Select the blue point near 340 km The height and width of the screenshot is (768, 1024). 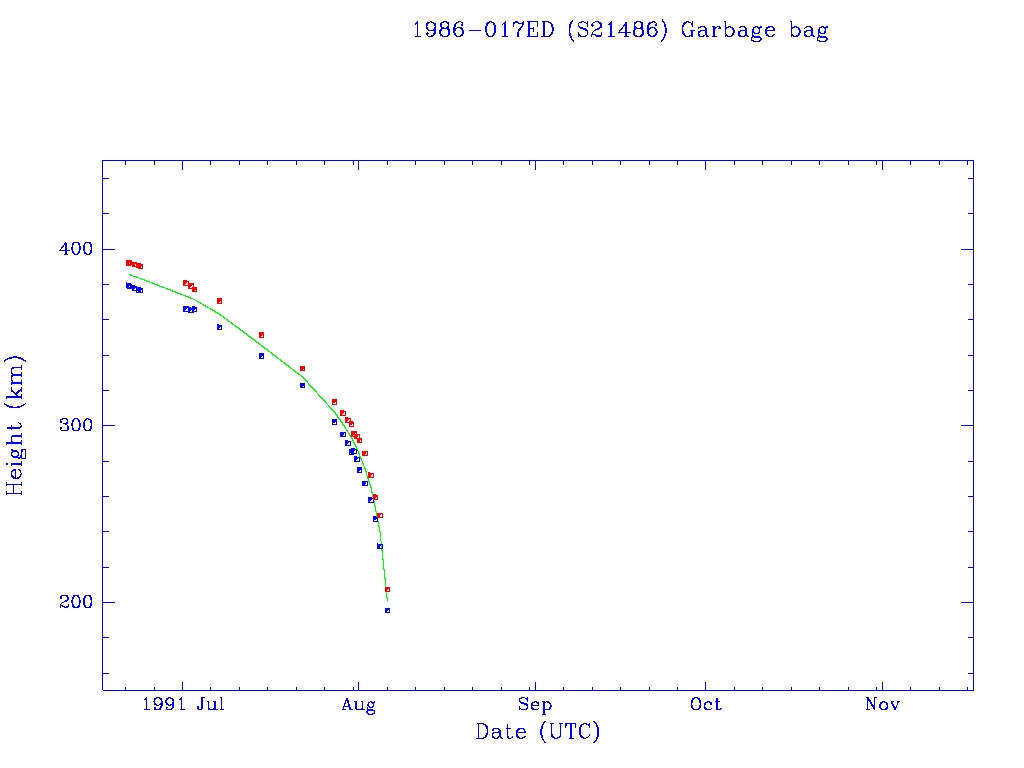click(261, 356)
